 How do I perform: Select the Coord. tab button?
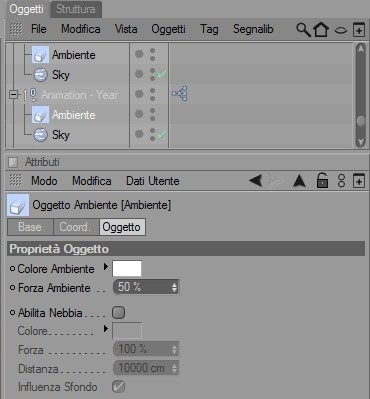point(76,227)
